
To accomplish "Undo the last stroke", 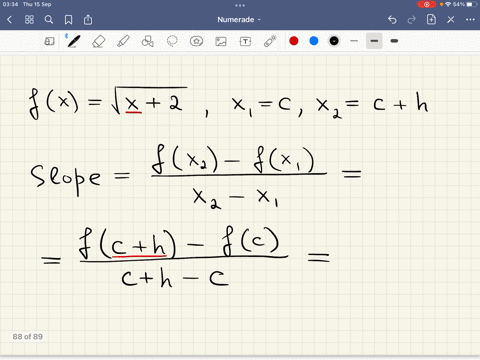I will 392,20.
